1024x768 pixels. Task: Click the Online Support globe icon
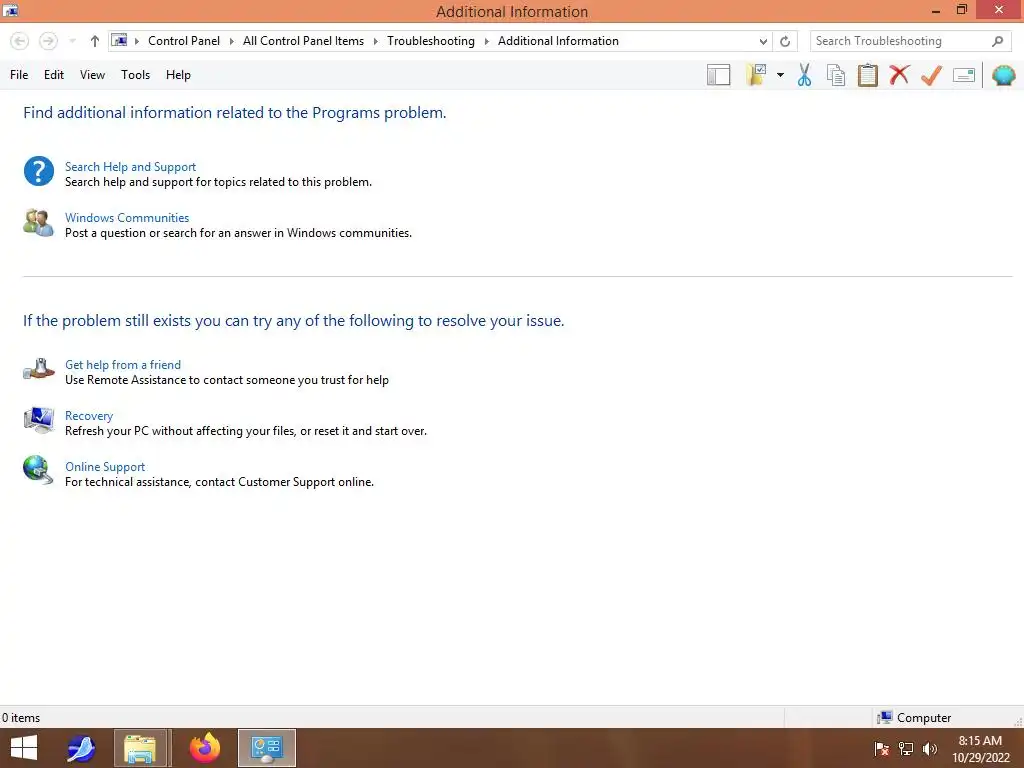click(x=38, y=470)
